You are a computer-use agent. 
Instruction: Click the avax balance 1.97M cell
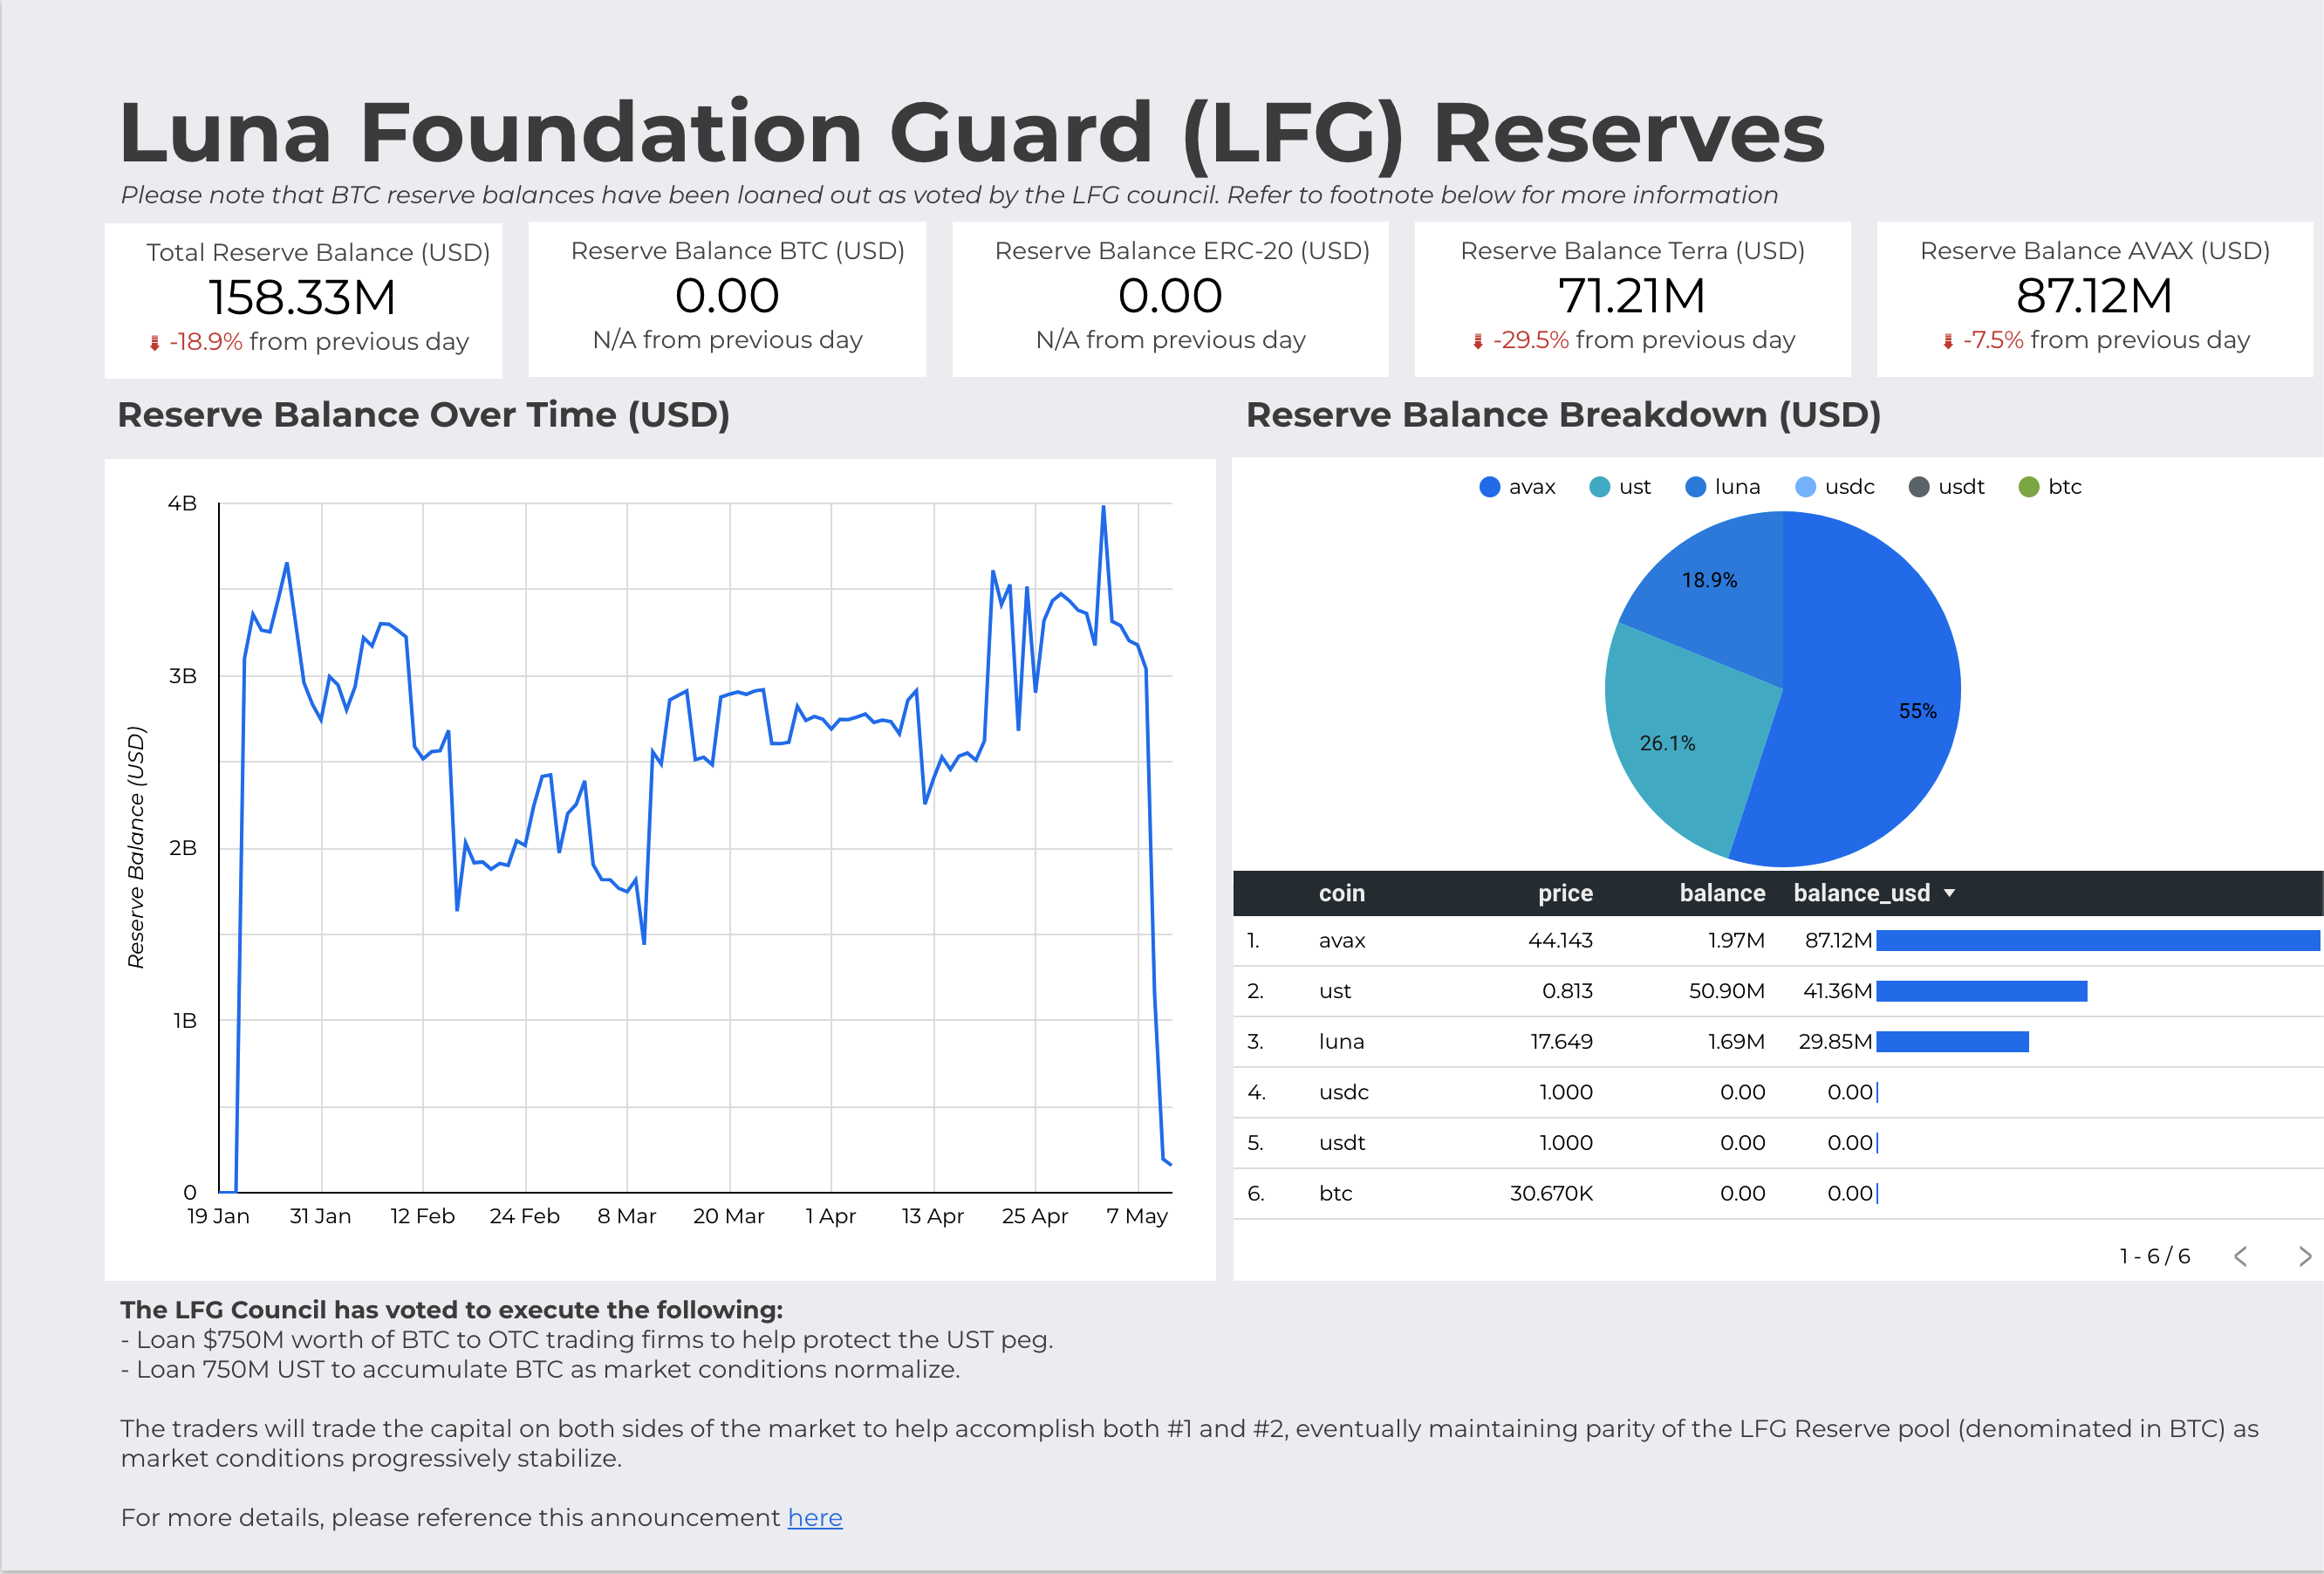(x=1735, y=940)
